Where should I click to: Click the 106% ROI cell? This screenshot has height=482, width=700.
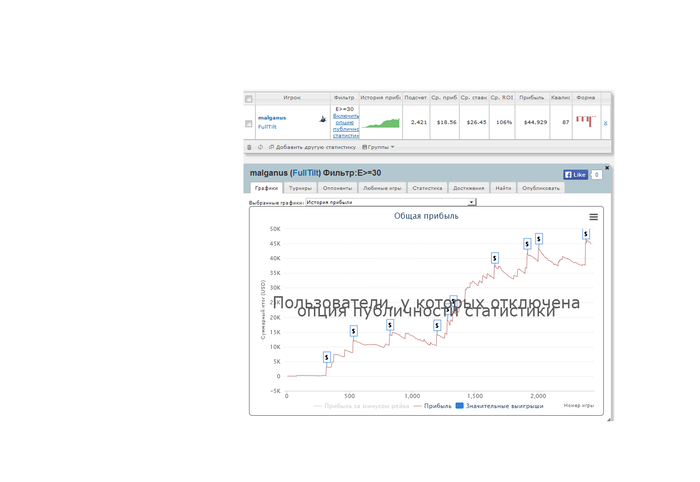(x=504, y=122)
